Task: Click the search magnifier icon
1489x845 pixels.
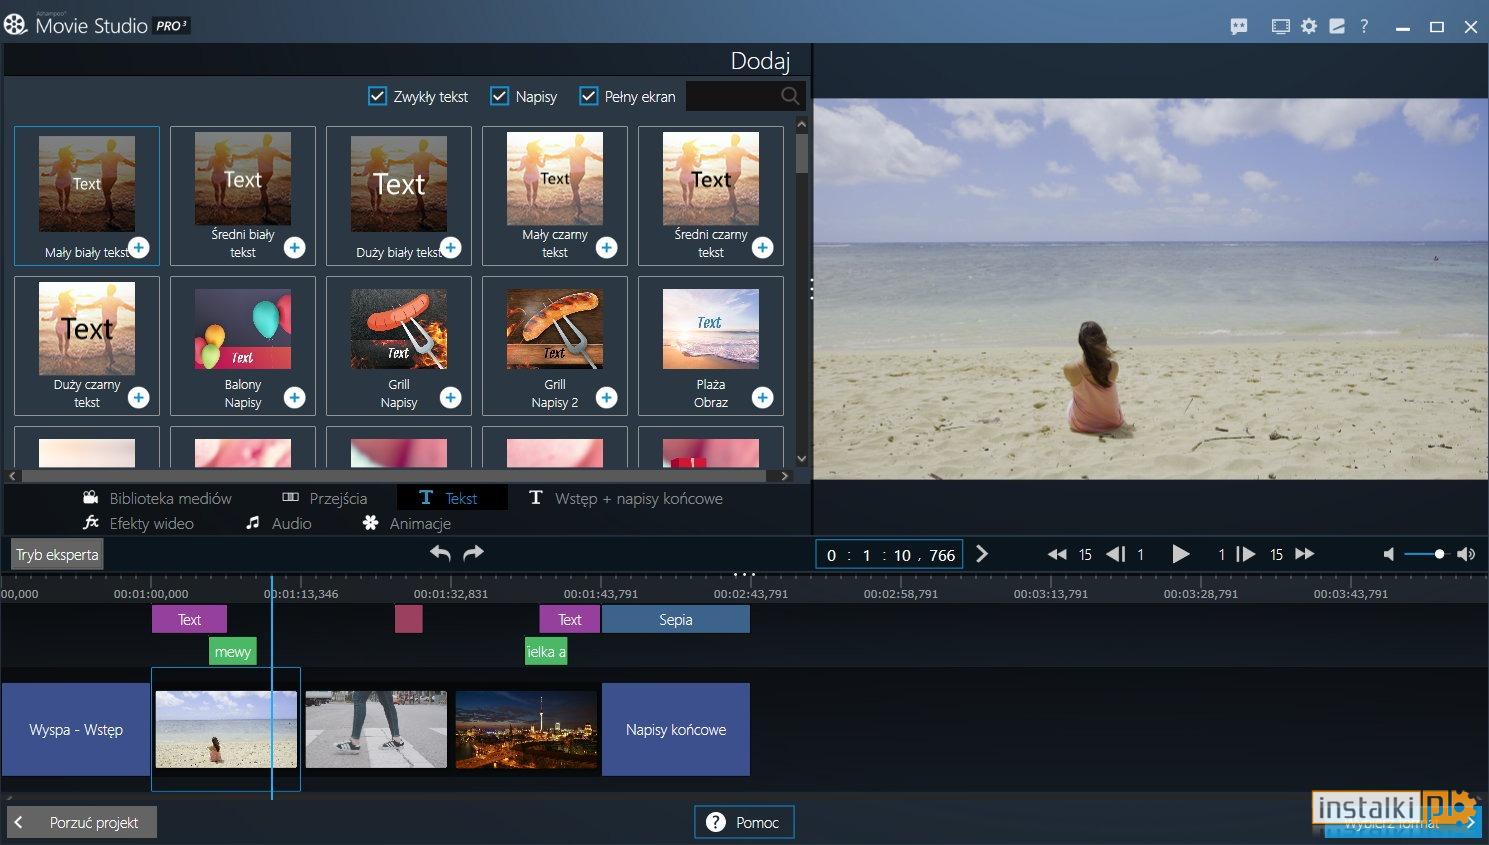Action: [x=790, y=96]
